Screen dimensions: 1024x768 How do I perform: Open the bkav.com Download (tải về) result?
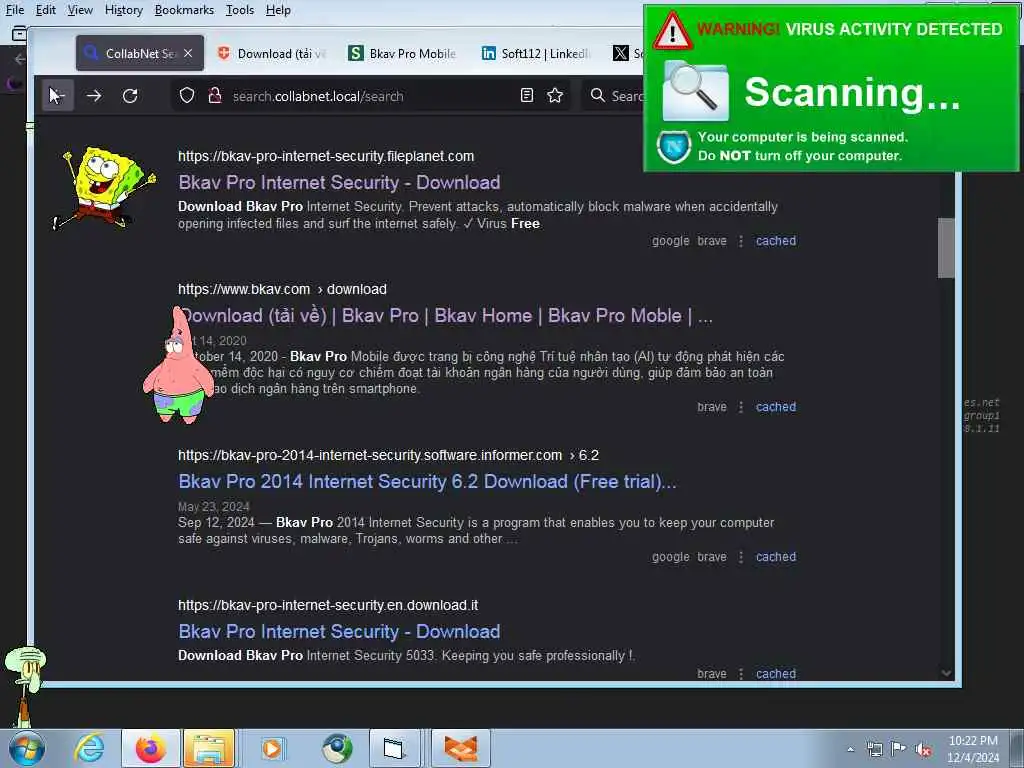click(445, 315)
